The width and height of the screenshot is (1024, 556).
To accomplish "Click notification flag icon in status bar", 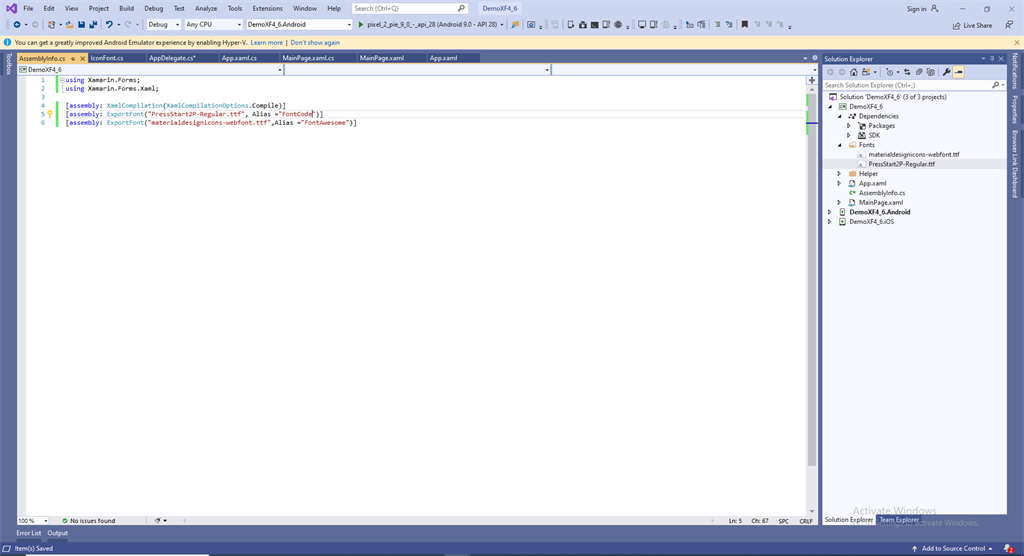I will (x=1009, y=548).
